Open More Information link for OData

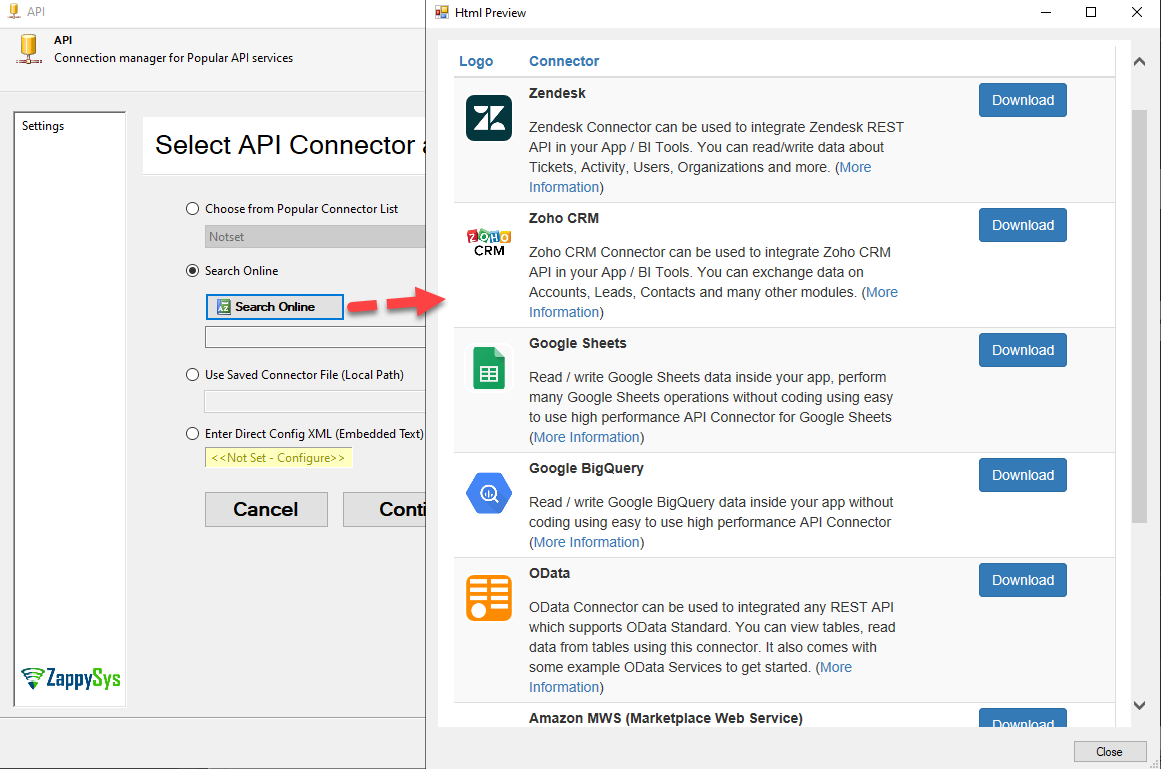tap(836, 668)
